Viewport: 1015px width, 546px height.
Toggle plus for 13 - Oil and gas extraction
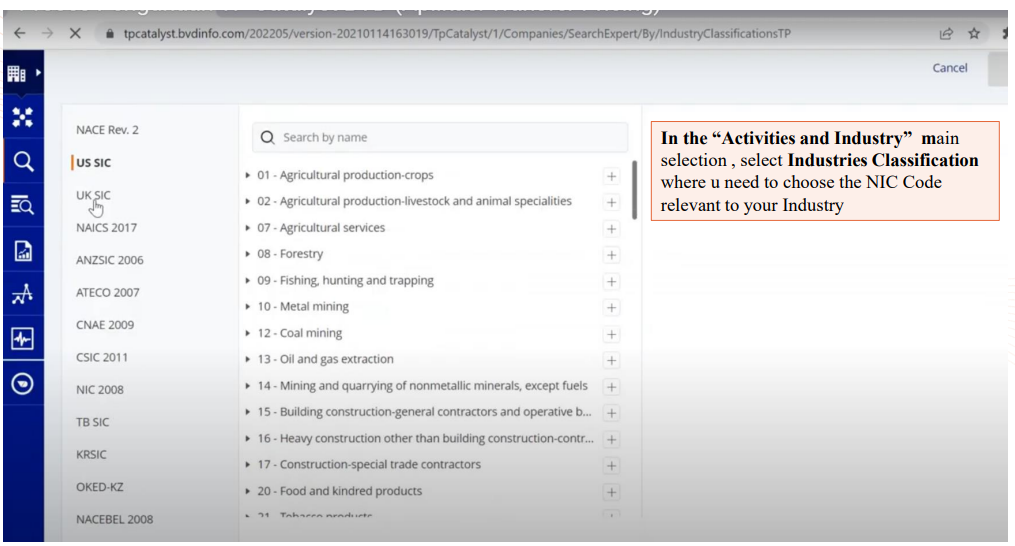point(611,361)
